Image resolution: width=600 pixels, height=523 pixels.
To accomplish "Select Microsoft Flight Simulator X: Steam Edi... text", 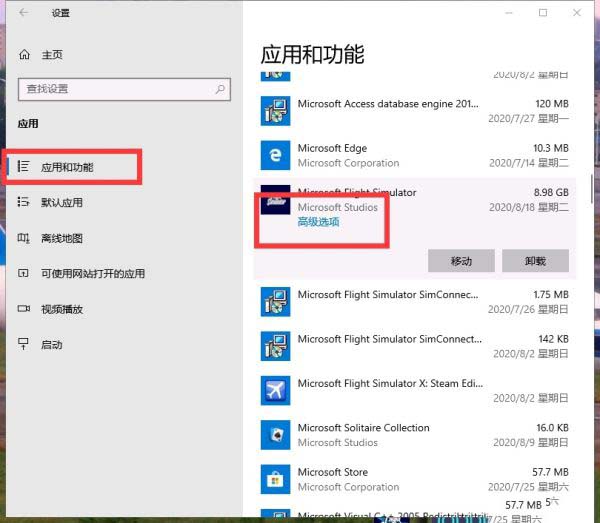I will pos(390,383).
